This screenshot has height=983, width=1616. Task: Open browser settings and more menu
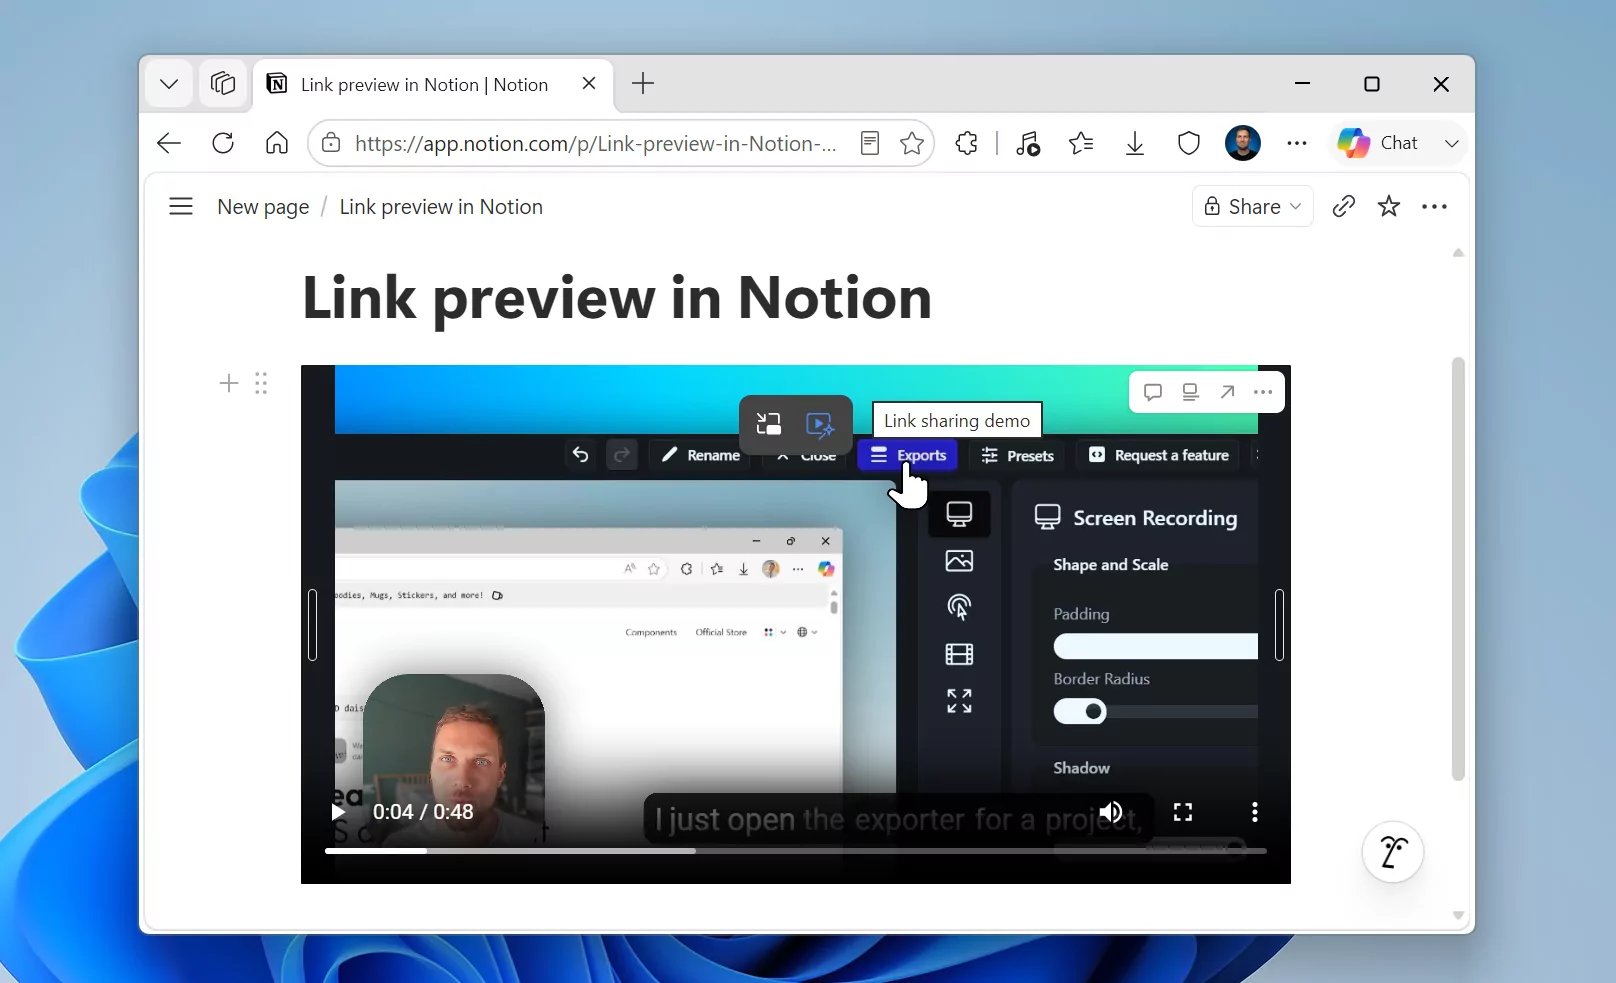(x=1297, y=144)
